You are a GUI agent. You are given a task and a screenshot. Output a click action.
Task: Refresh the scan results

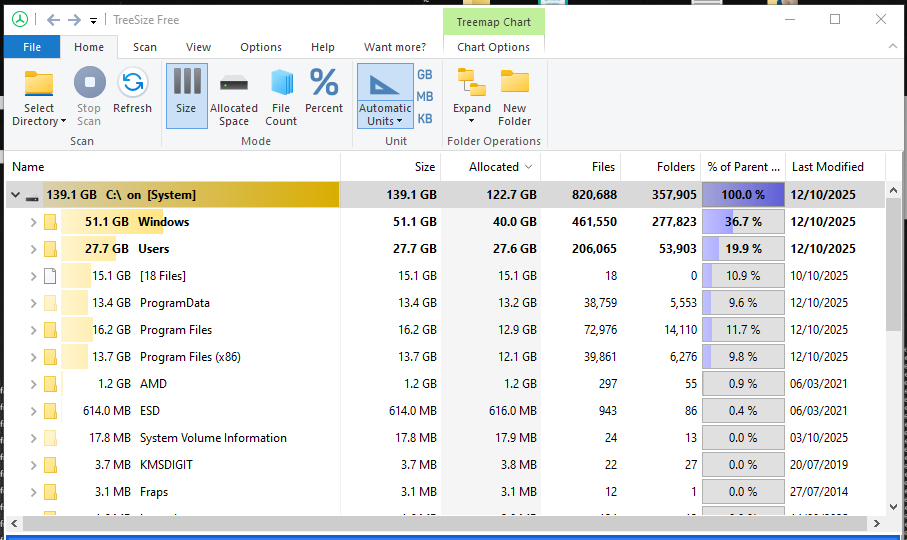click(x=132, y=90)
